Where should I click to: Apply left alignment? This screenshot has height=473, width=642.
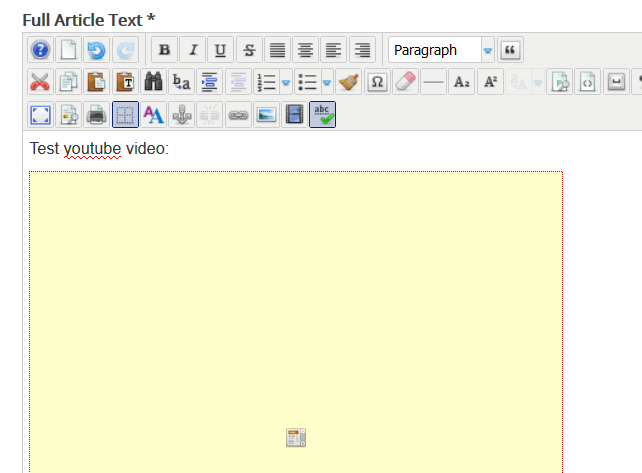[x=334, y=50]
